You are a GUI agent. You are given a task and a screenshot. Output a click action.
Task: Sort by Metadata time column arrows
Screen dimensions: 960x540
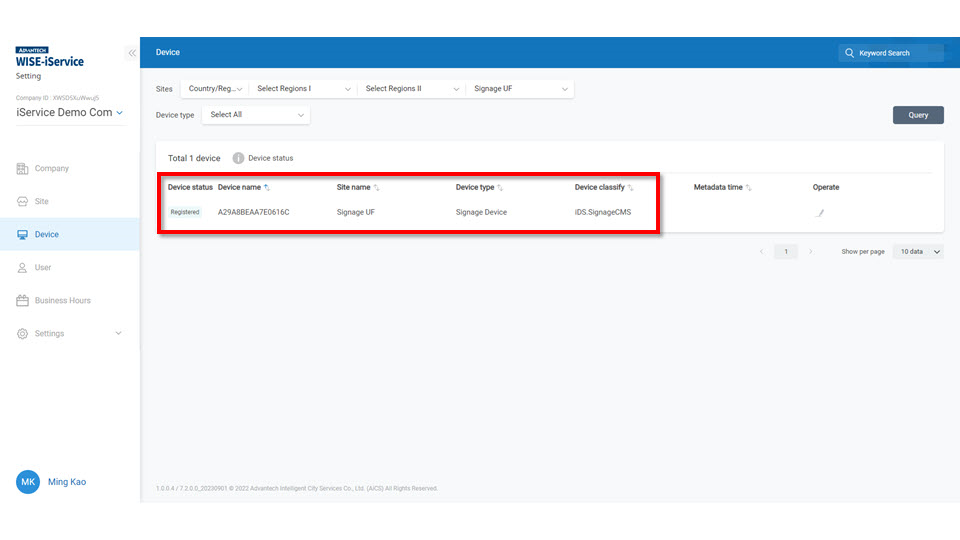pyautogui.click(x=748, y=188)
